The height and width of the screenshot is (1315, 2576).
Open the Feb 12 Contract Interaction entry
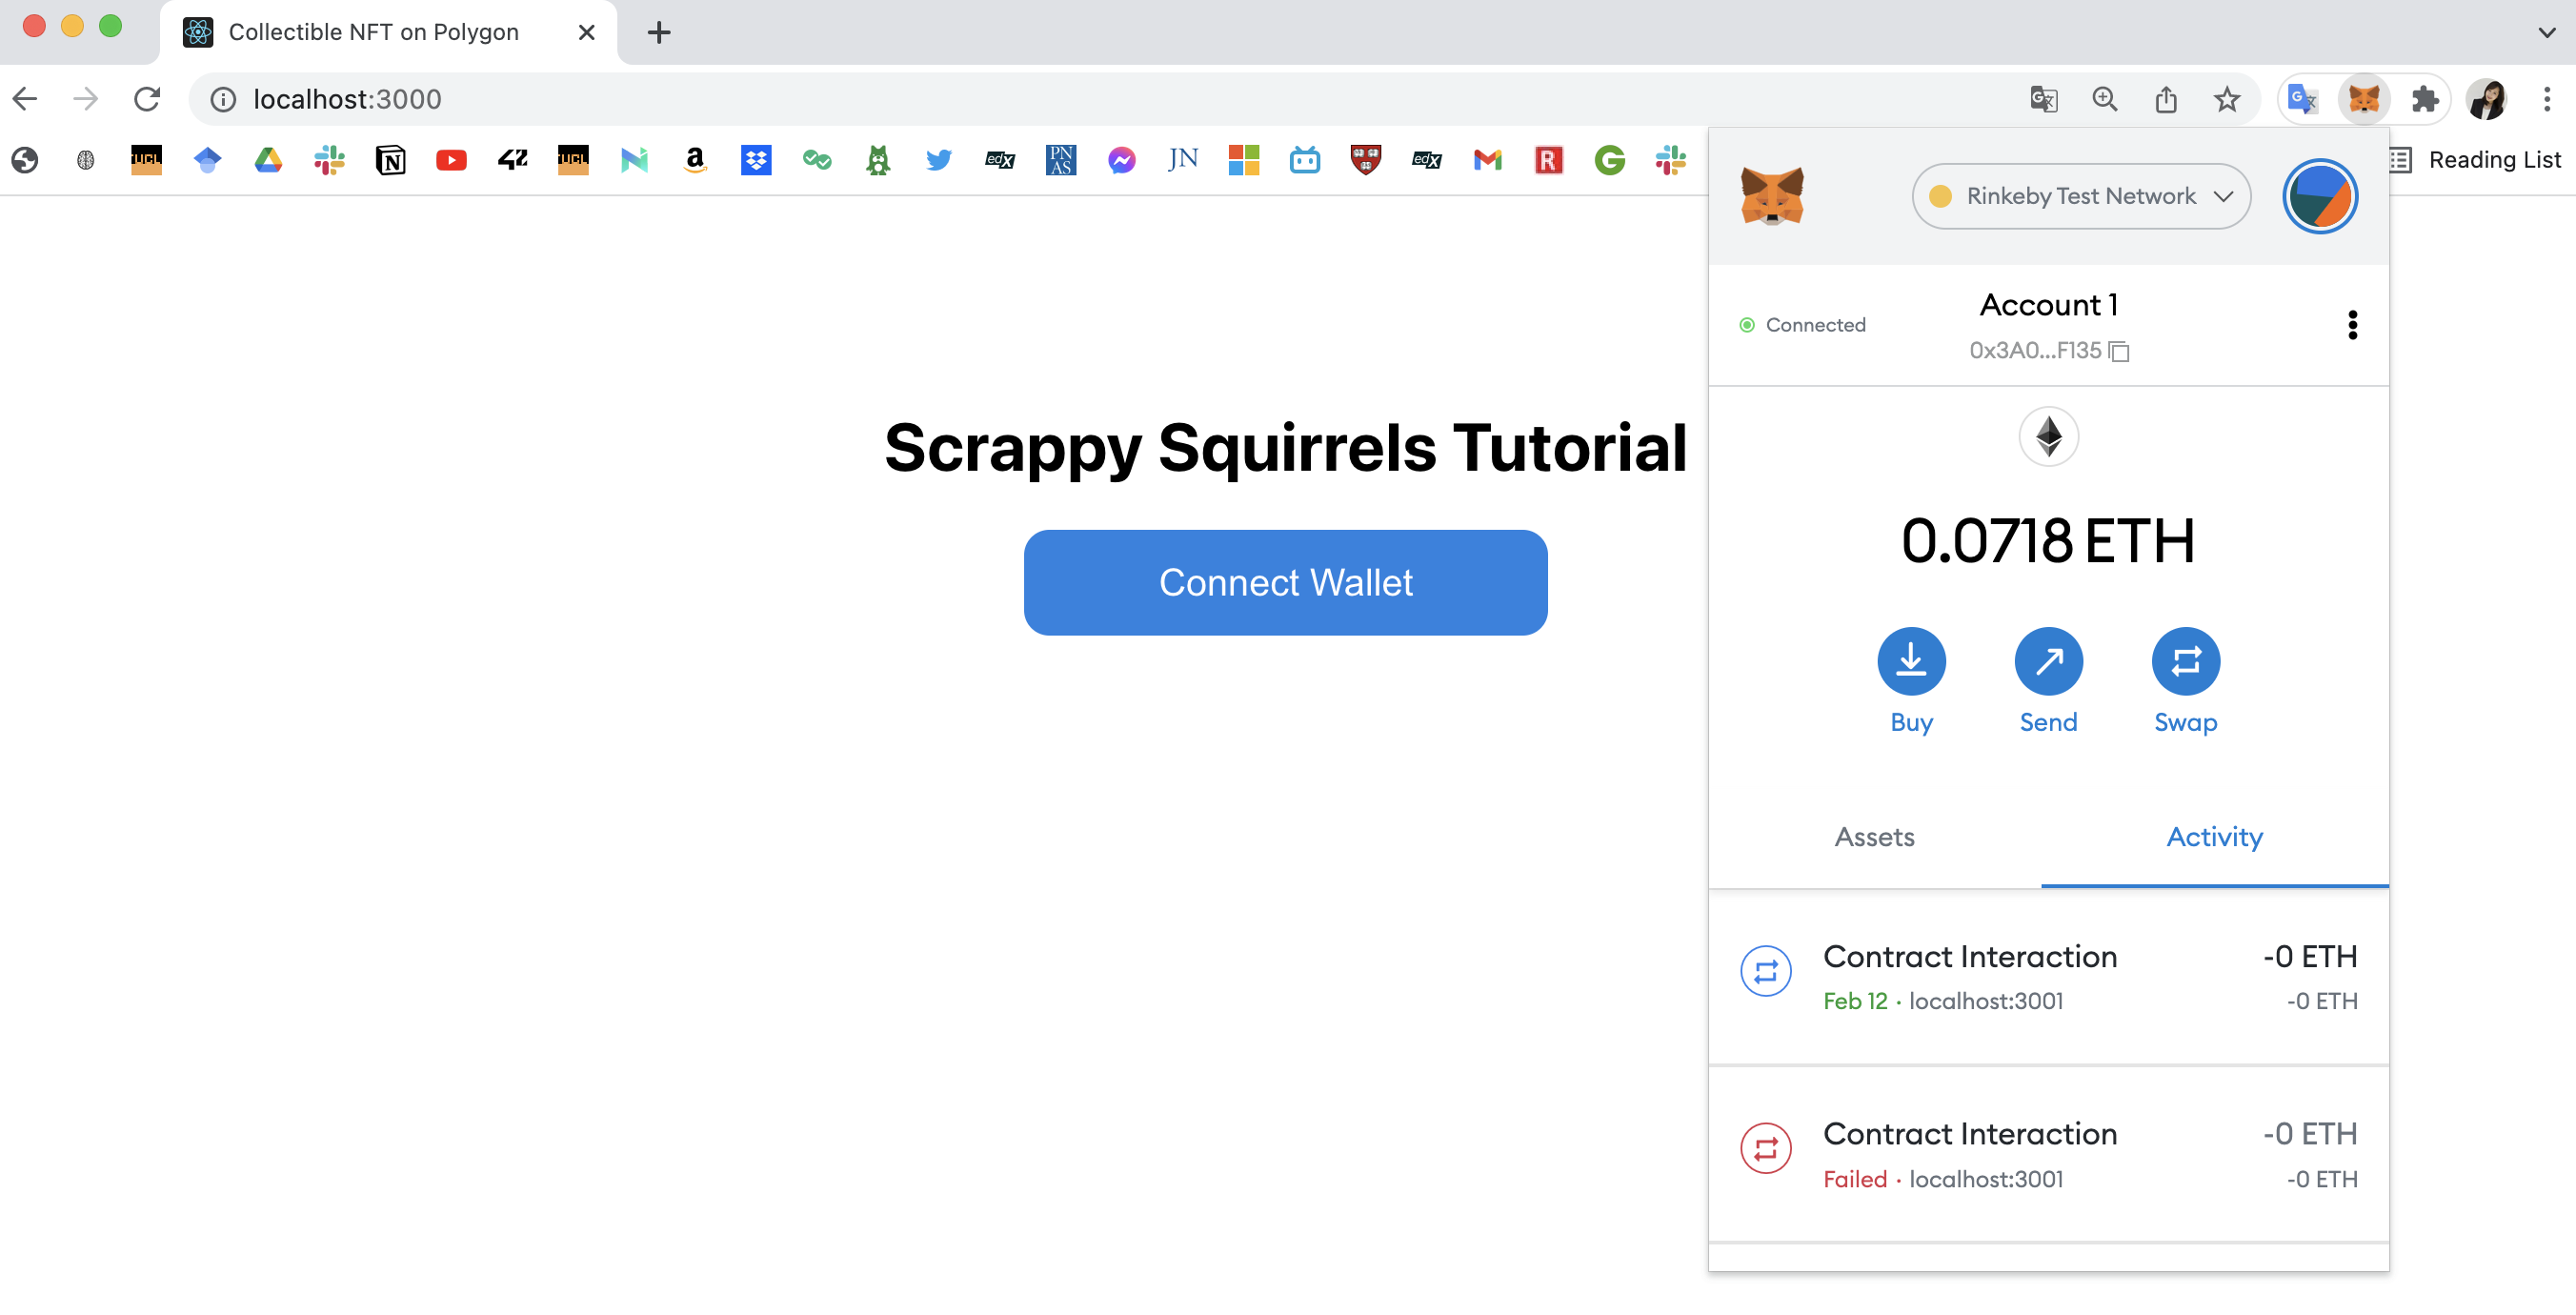point(2048,977)
